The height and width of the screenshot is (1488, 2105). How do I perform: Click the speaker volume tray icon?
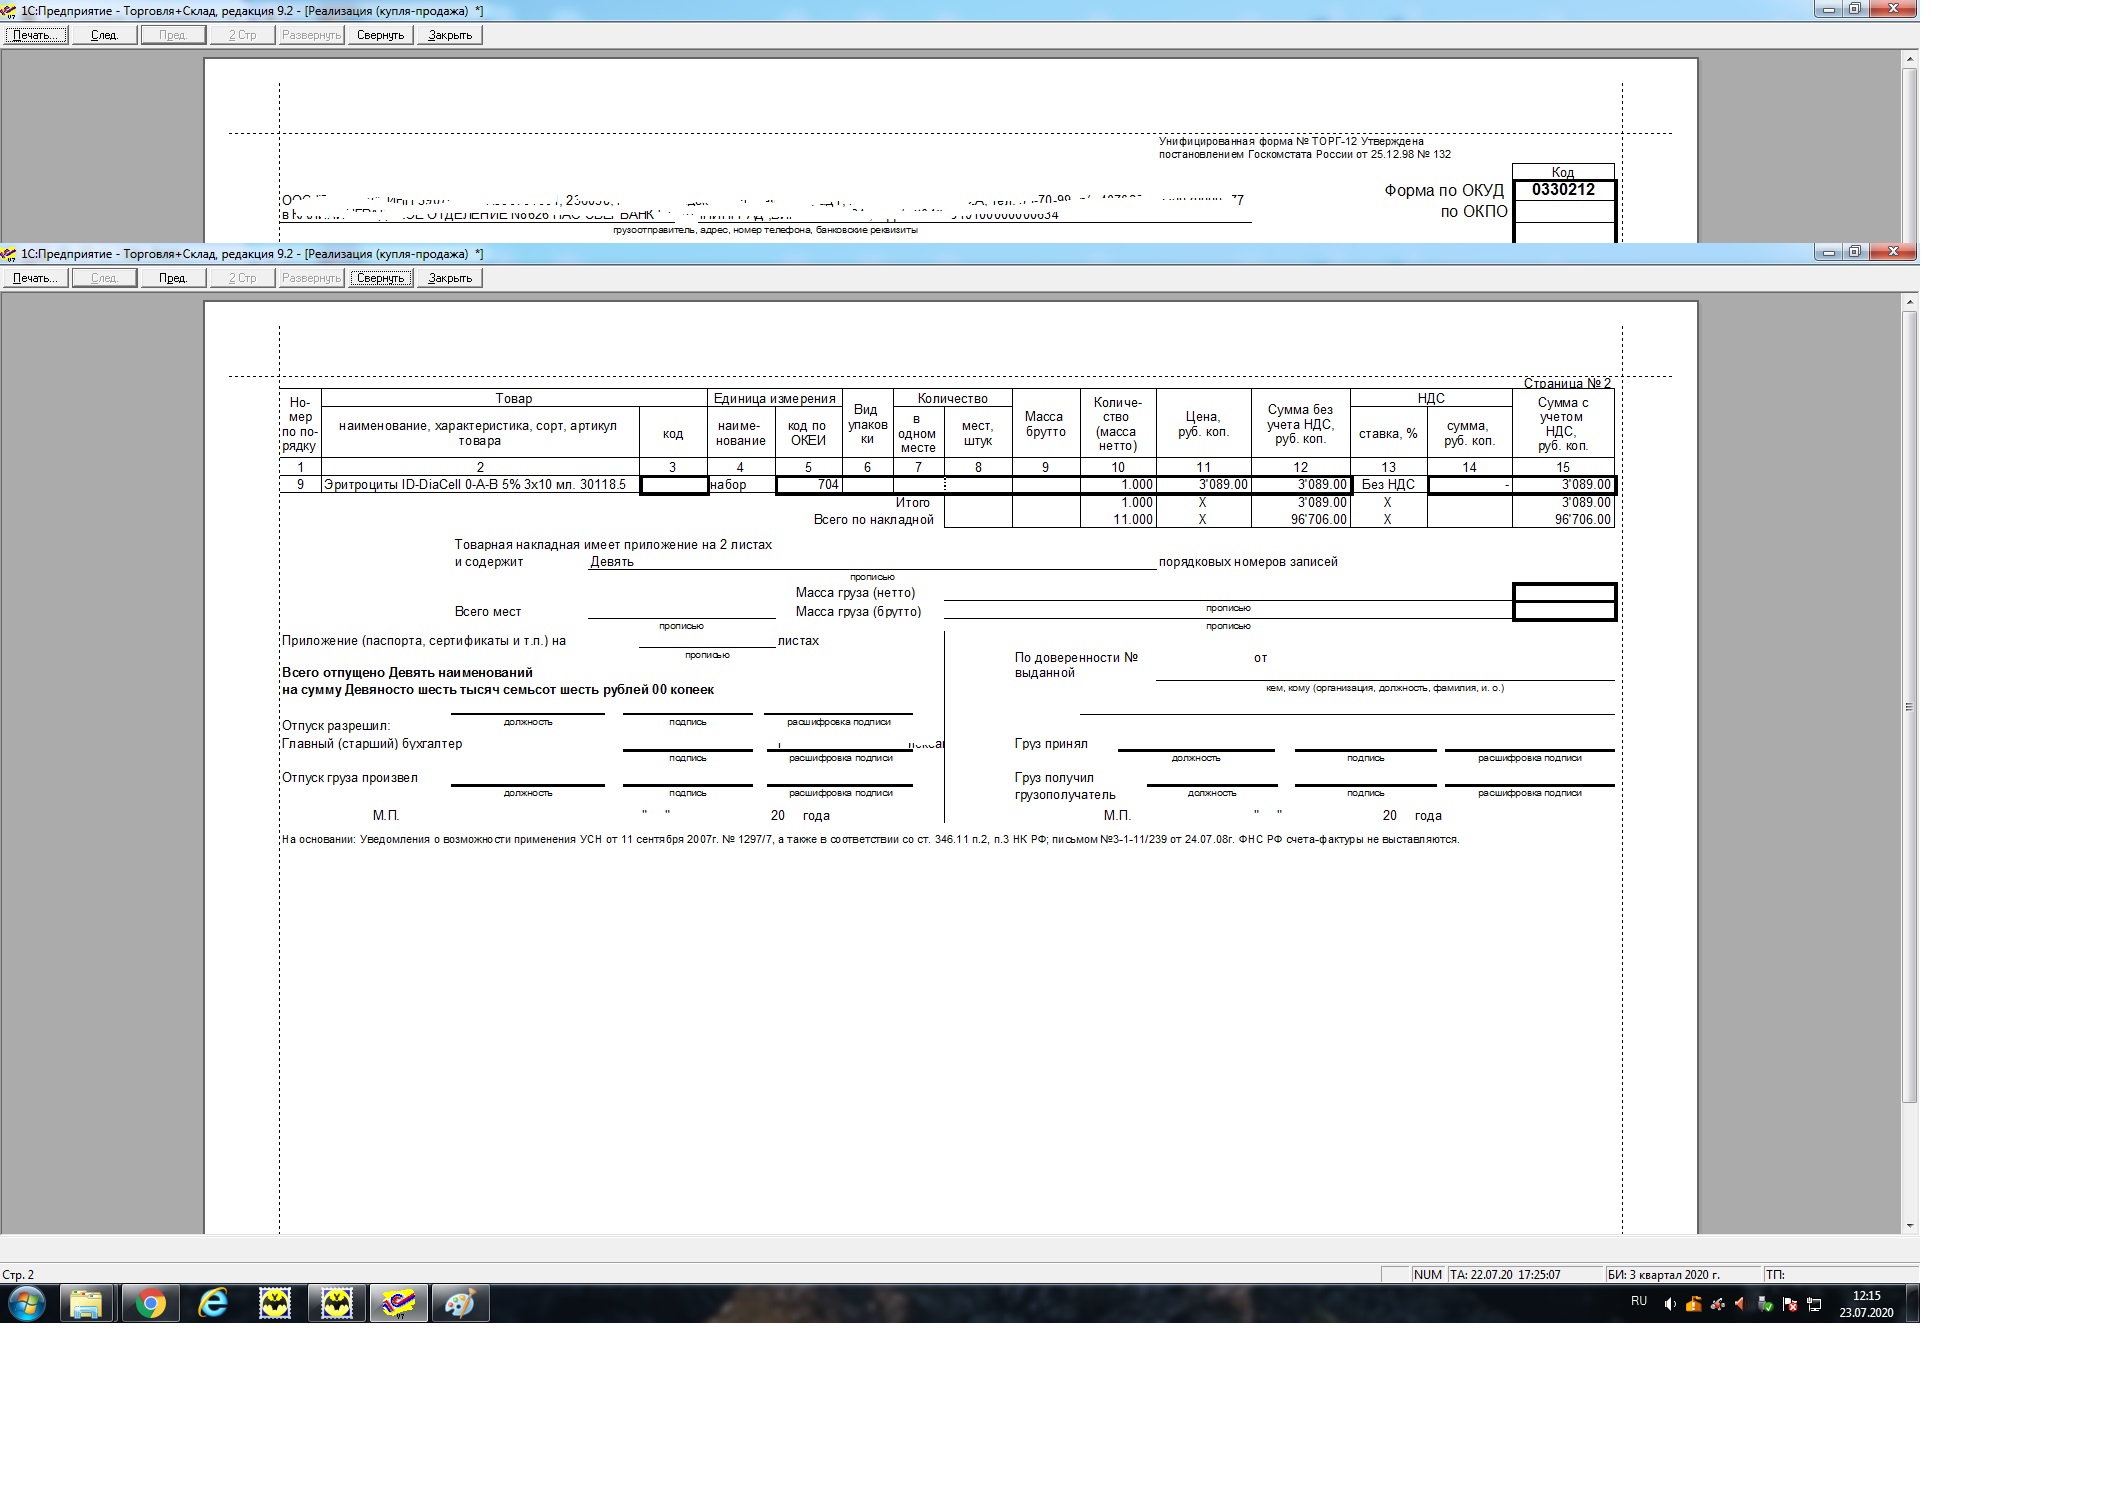(x=1669, y=1304)
